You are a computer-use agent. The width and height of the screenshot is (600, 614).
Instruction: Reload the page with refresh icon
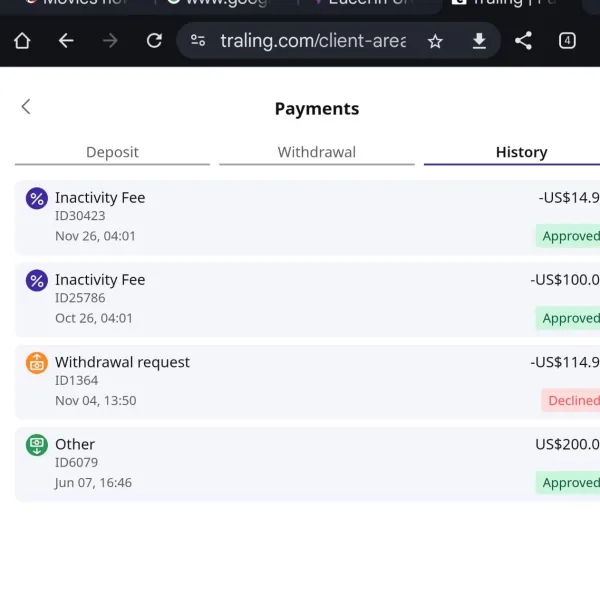coord(154,41)
